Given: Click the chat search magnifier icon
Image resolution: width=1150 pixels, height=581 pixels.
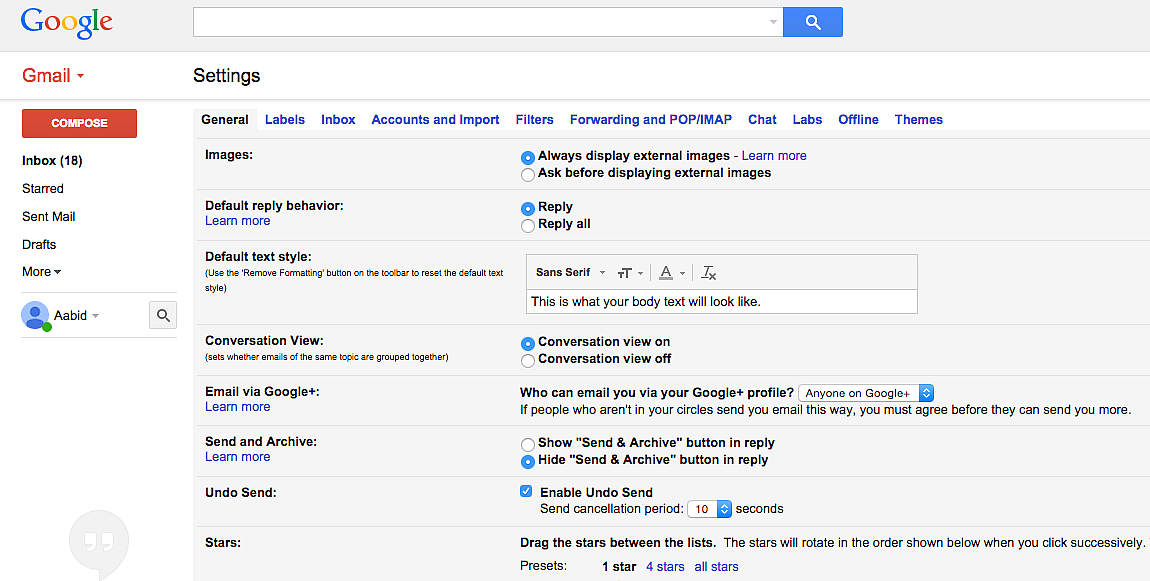Looking at the screenshot, I should point(163,315).
